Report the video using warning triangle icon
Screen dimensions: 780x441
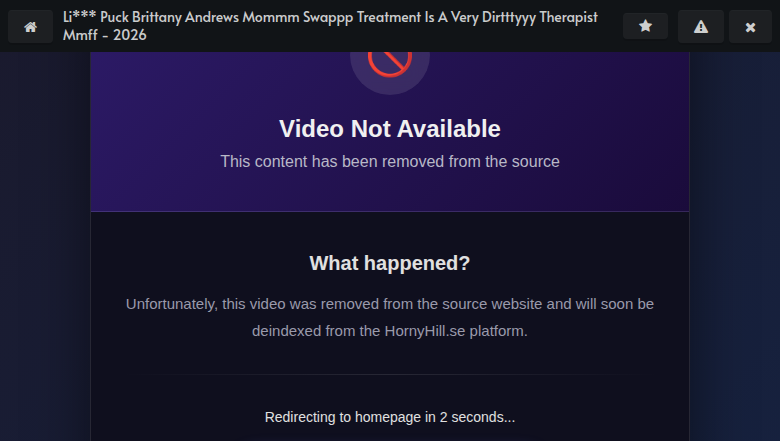pos(700,26)
